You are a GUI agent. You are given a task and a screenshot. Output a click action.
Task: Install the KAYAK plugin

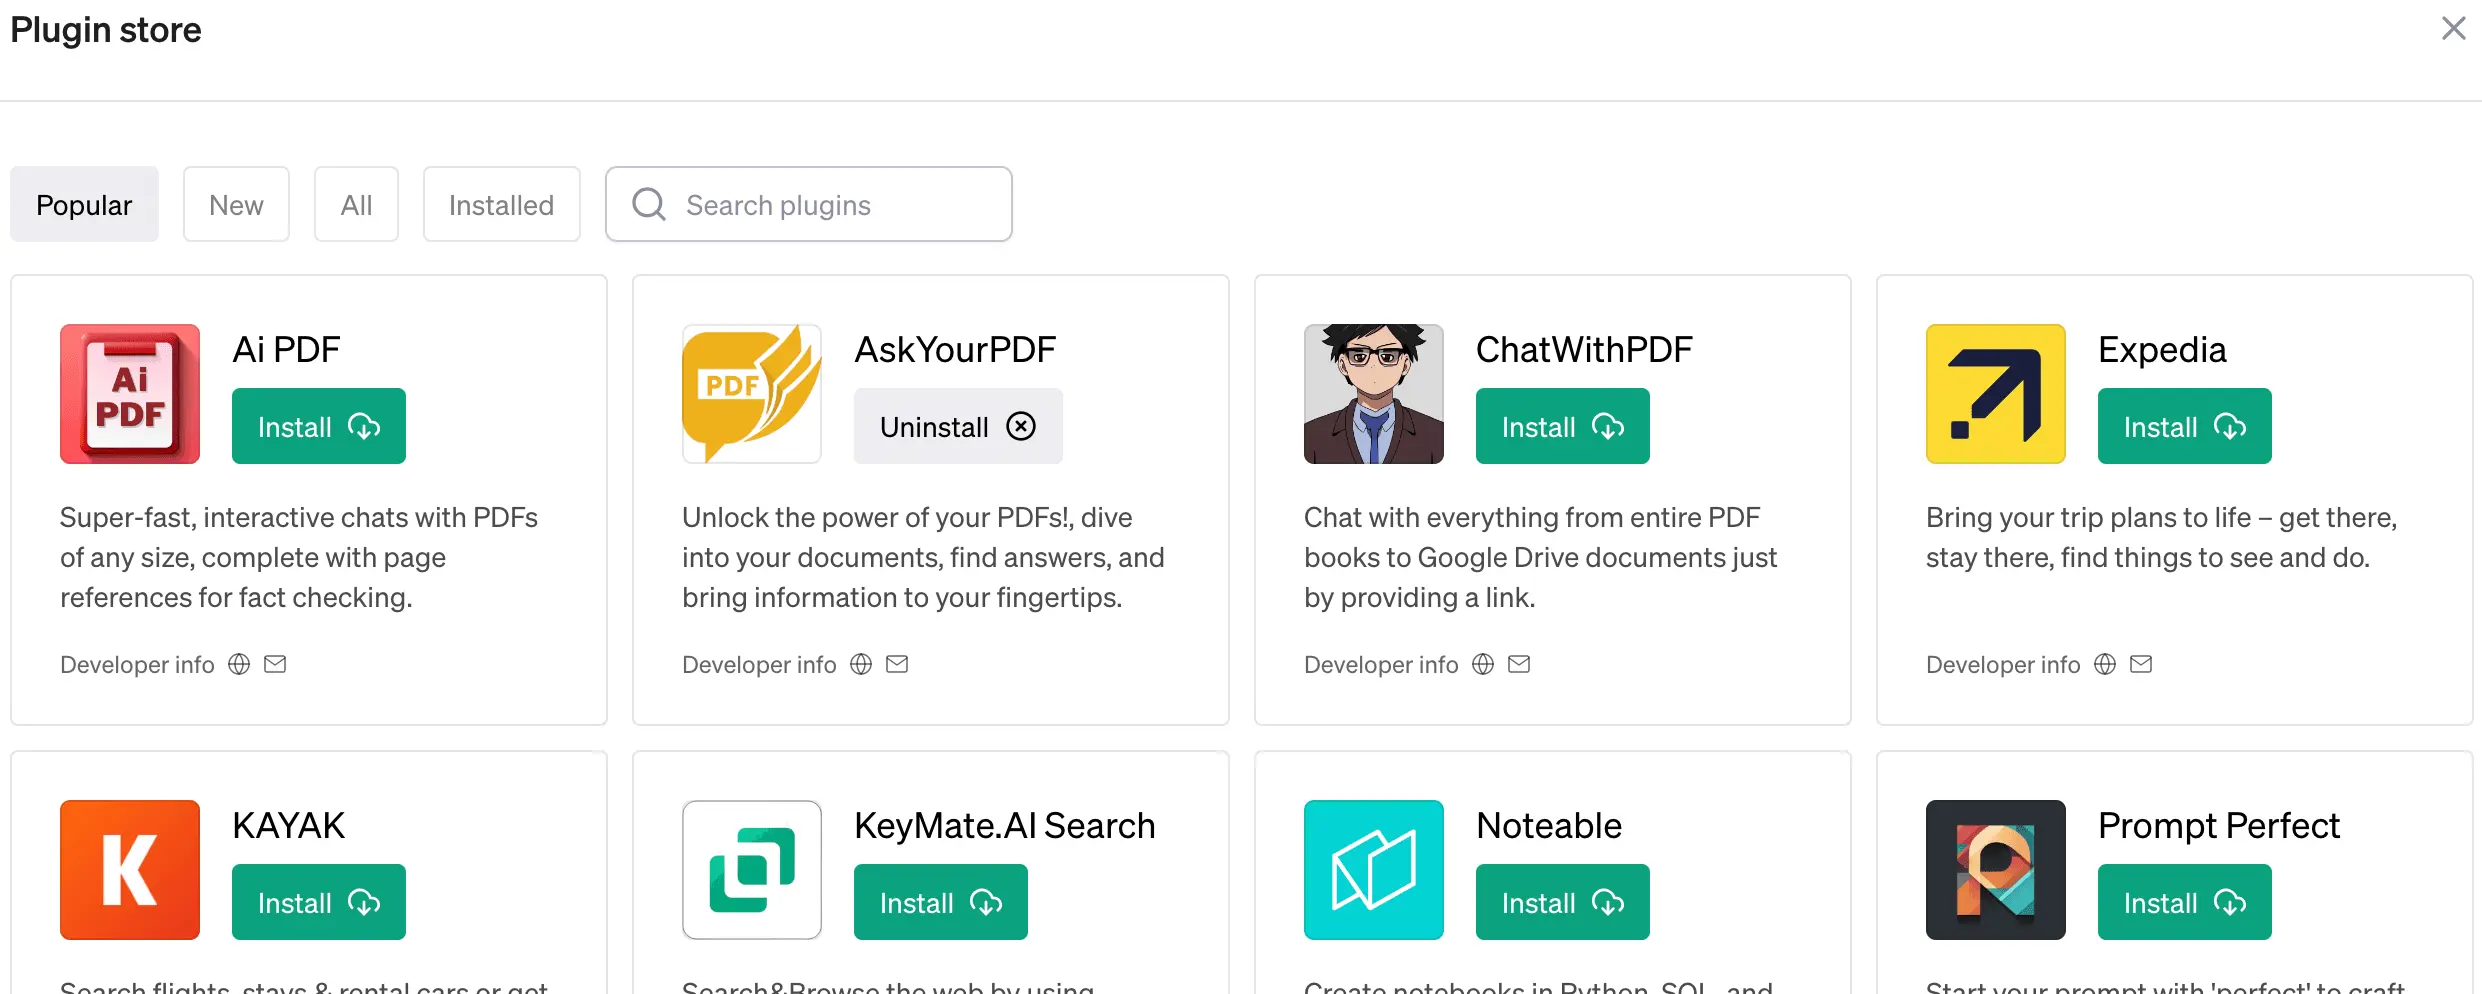coord(318,903)
